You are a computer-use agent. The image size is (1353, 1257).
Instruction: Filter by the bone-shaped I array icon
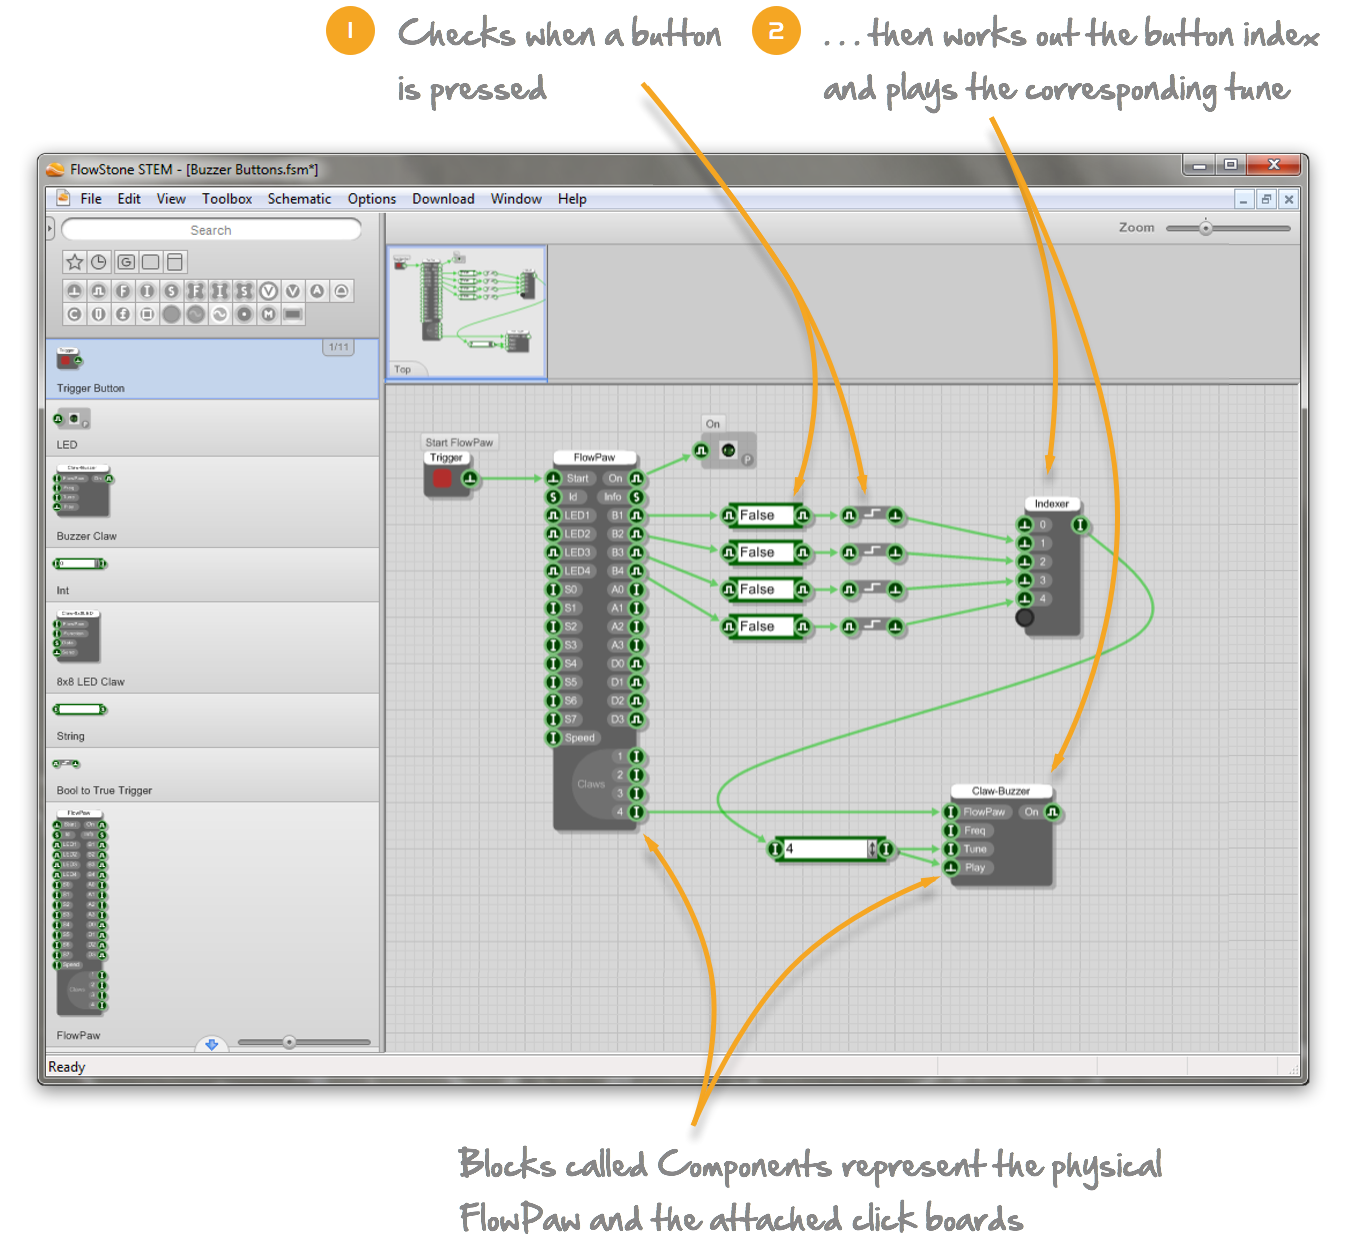(220, 291)
